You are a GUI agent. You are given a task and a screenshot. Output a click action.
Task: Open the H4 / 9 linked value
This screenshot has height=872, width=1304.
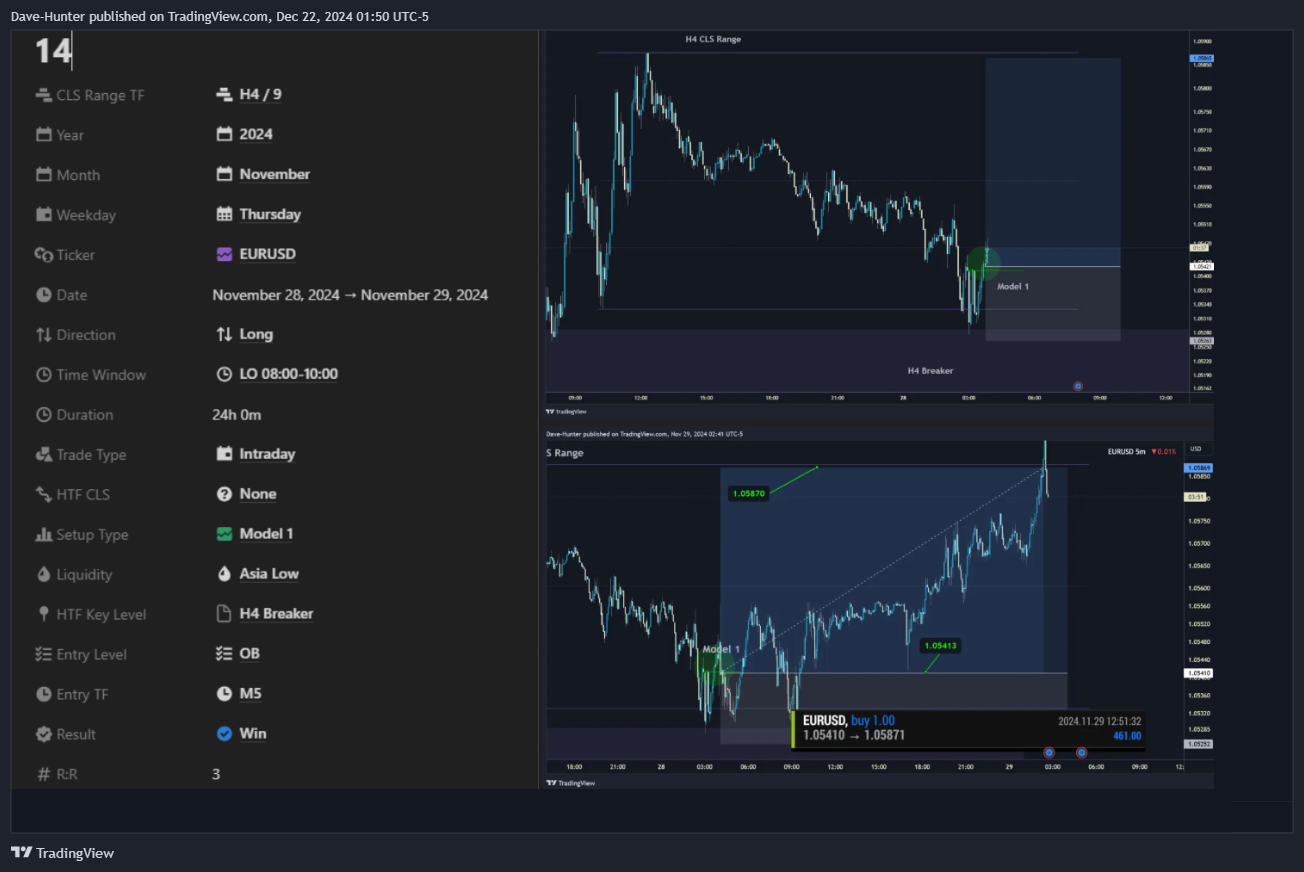click(260, 94)
